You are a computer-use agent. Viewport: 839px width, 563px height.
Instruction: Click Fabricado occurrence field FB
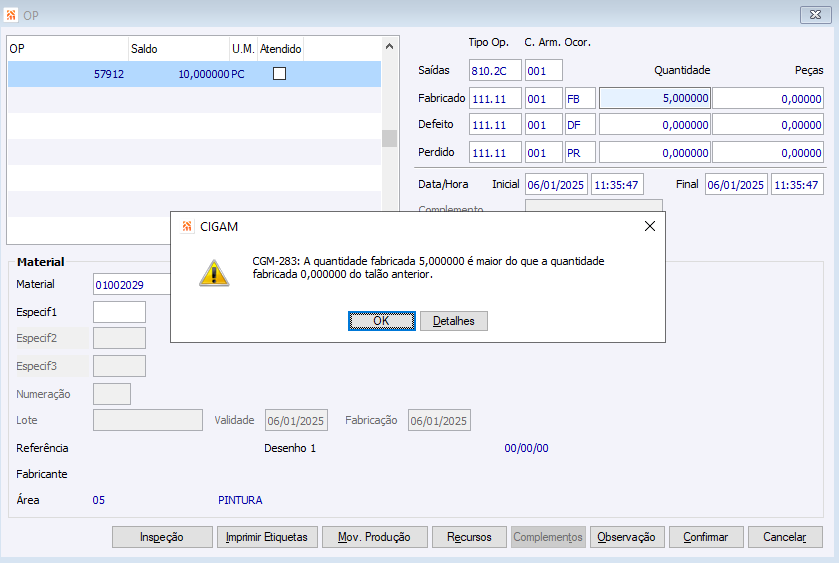pos(580,98)
